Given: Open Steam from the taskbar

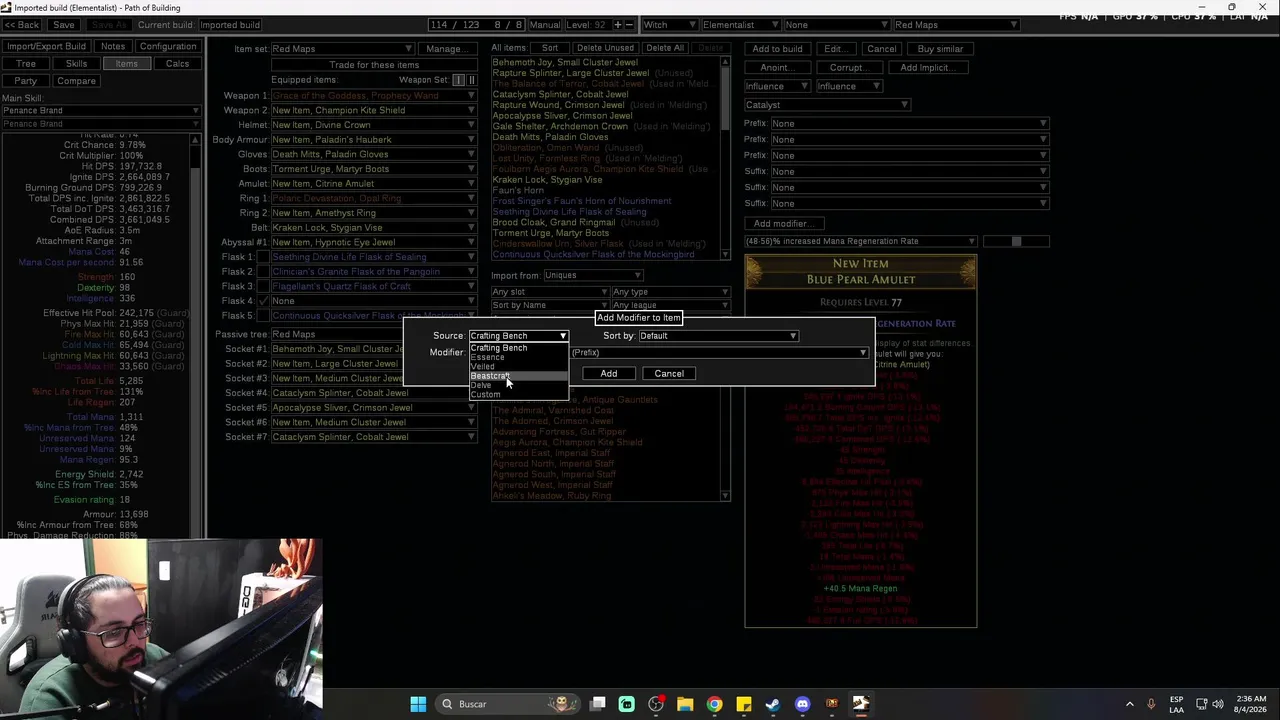Looking at the screenshot, I should point(772,704).
